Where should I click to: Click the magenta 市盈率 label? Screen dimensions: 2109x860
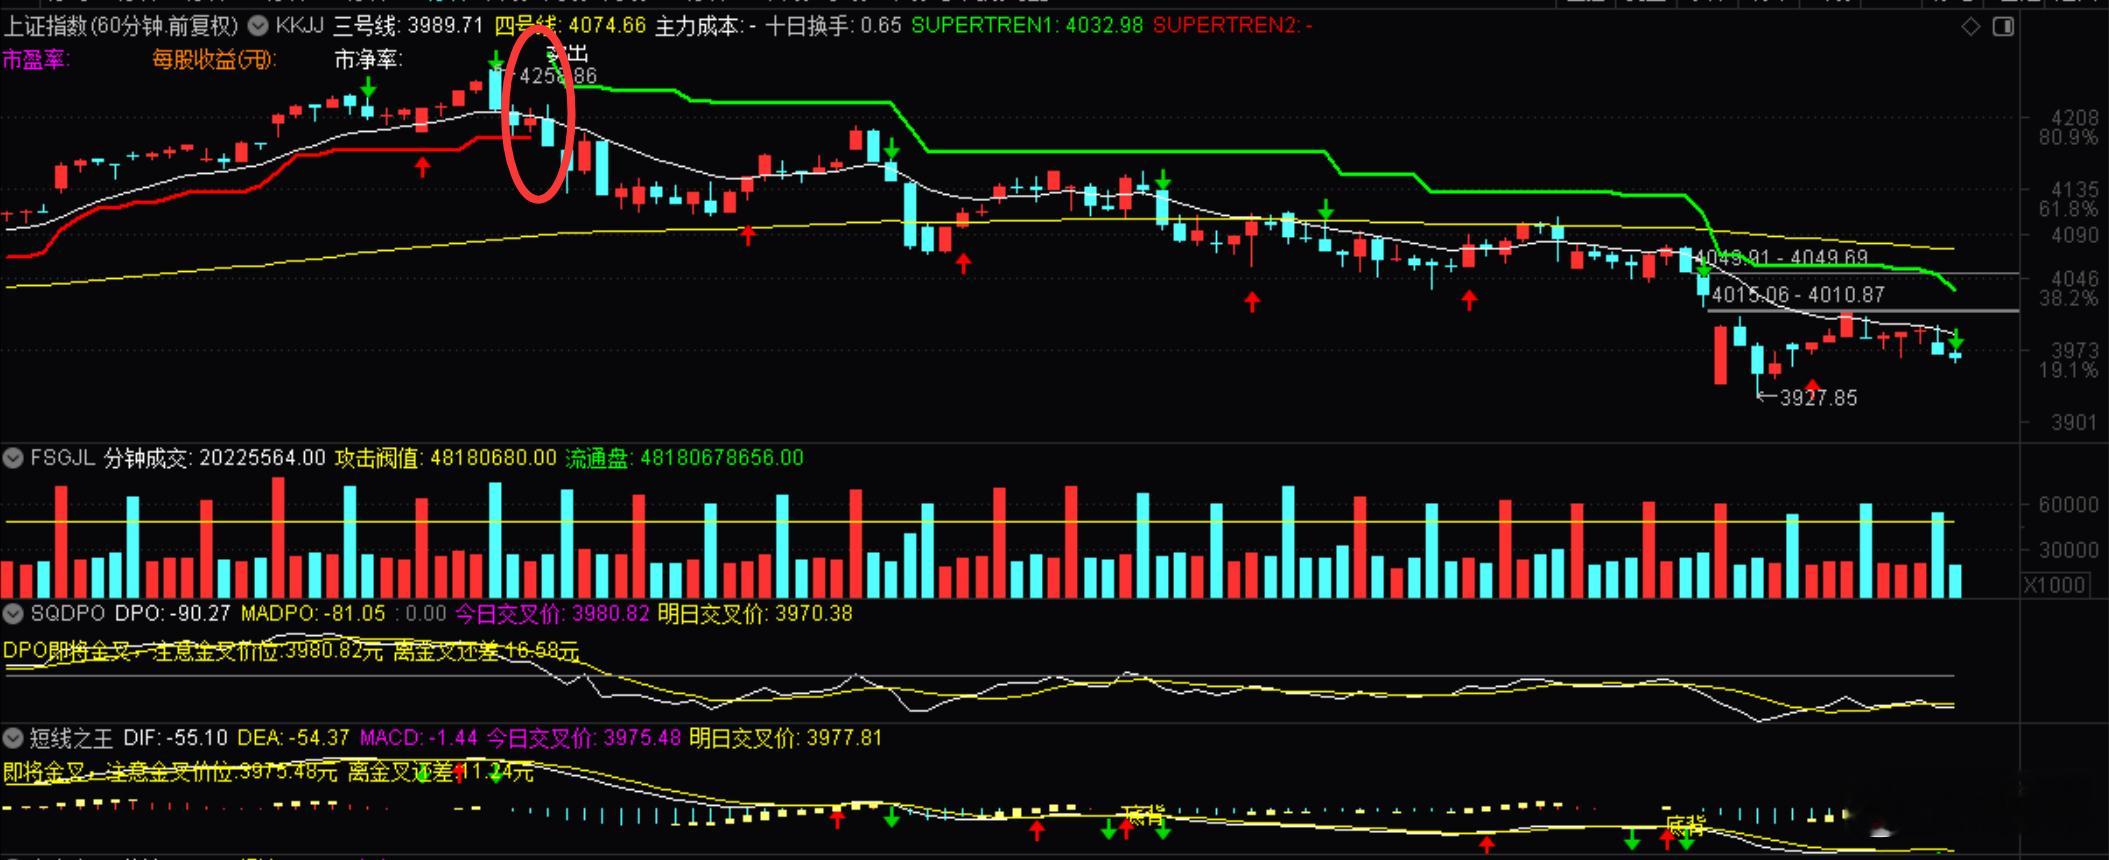pos(35,60)
